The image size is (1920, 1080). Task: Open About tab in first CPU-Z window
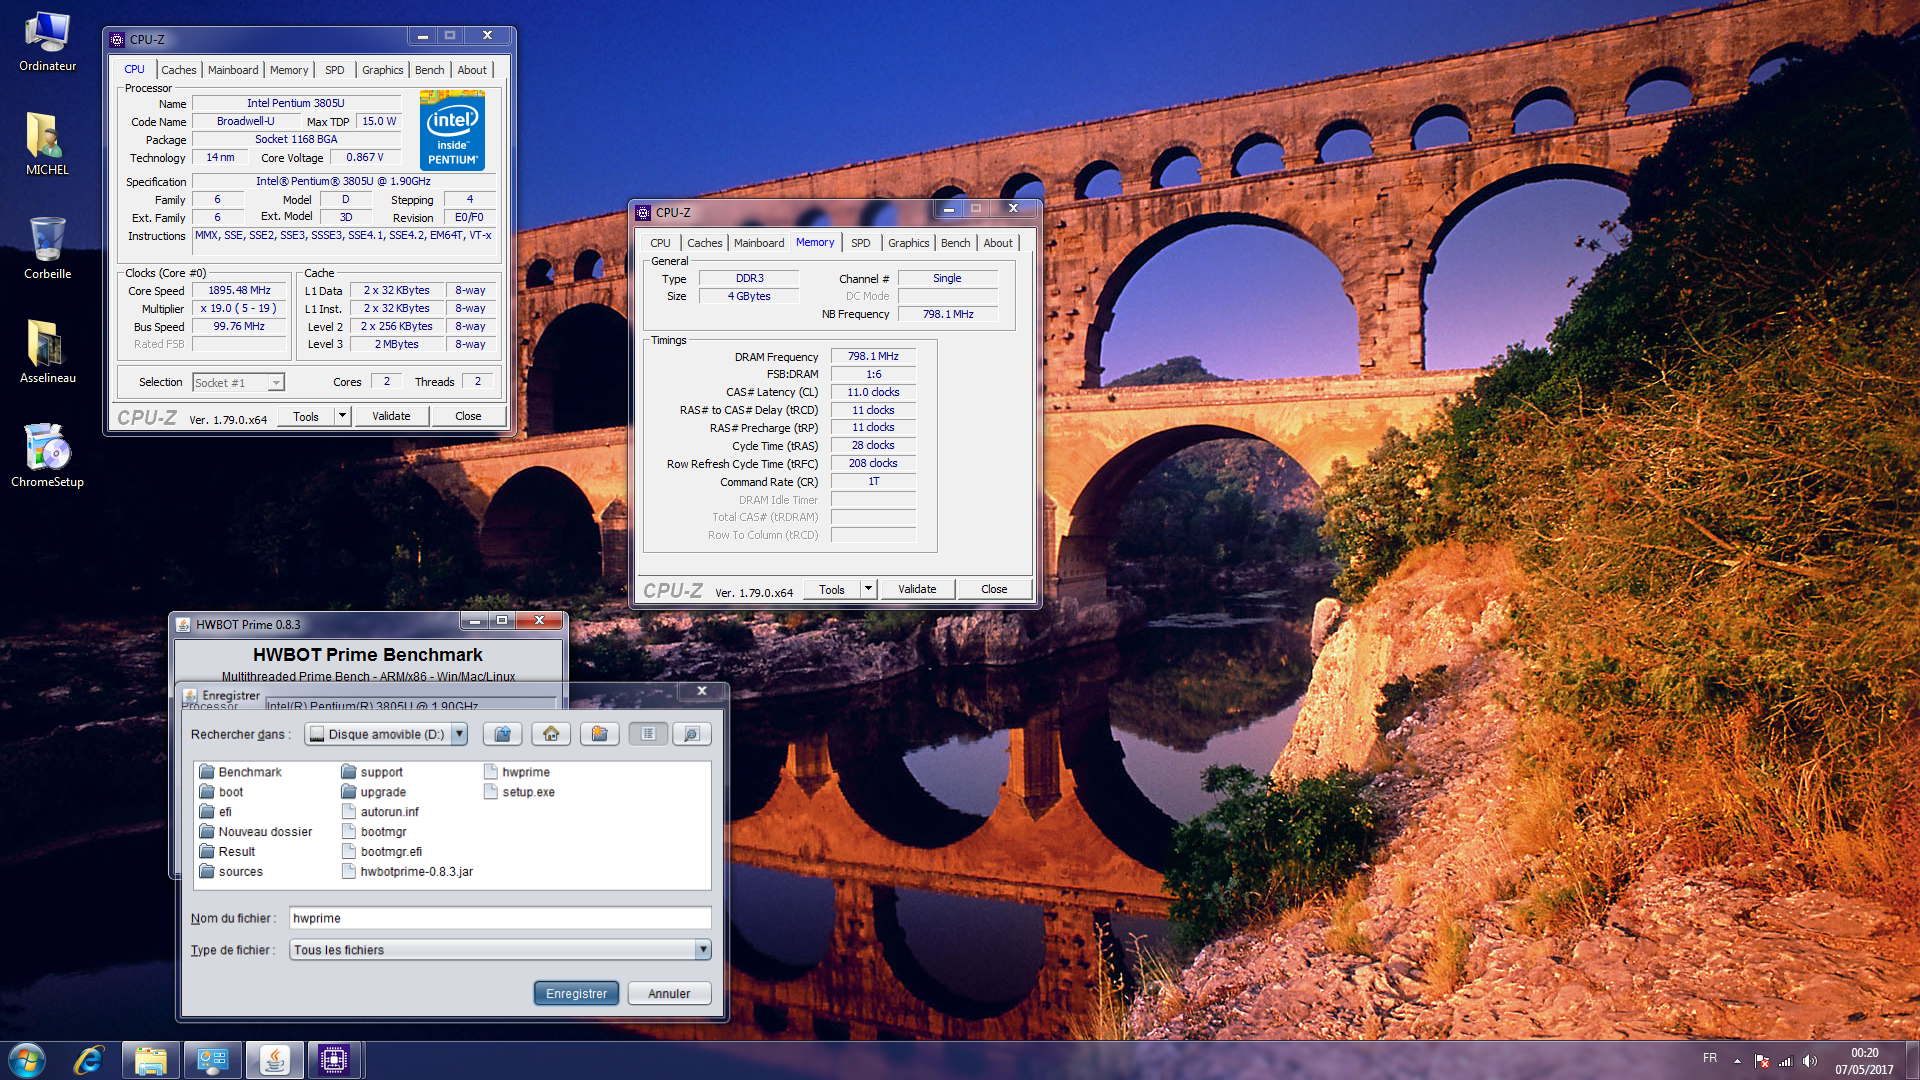click(472, 70)
